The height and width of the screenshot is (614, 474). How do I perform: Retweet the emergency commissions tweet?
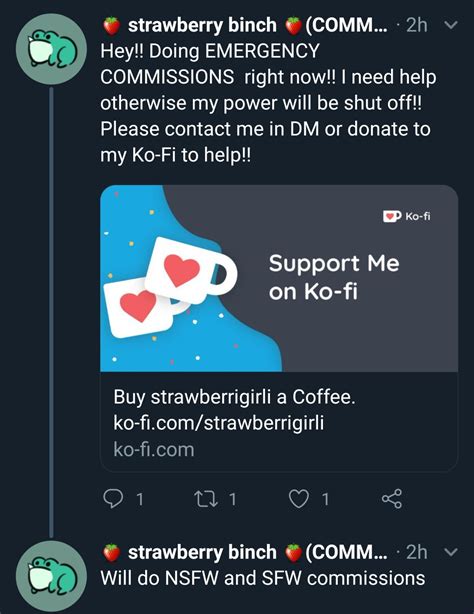coord(206,499)
